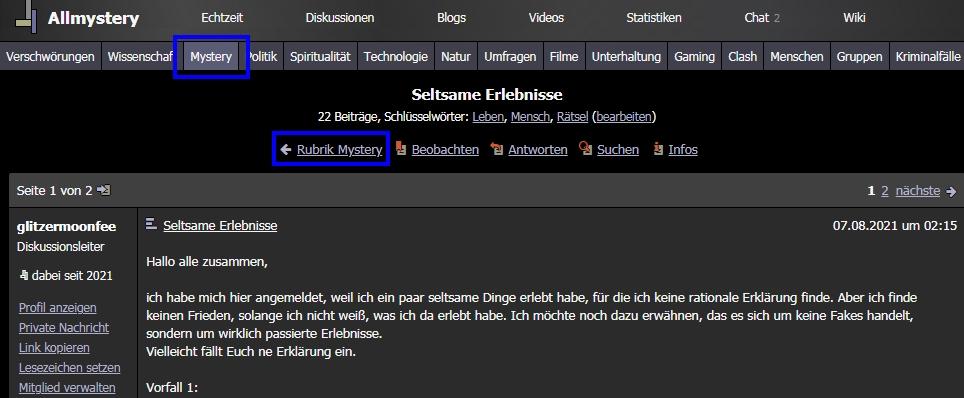Click the Antworten link
Viewport: 964px width, 398px height.
click(x=538, y=149)
